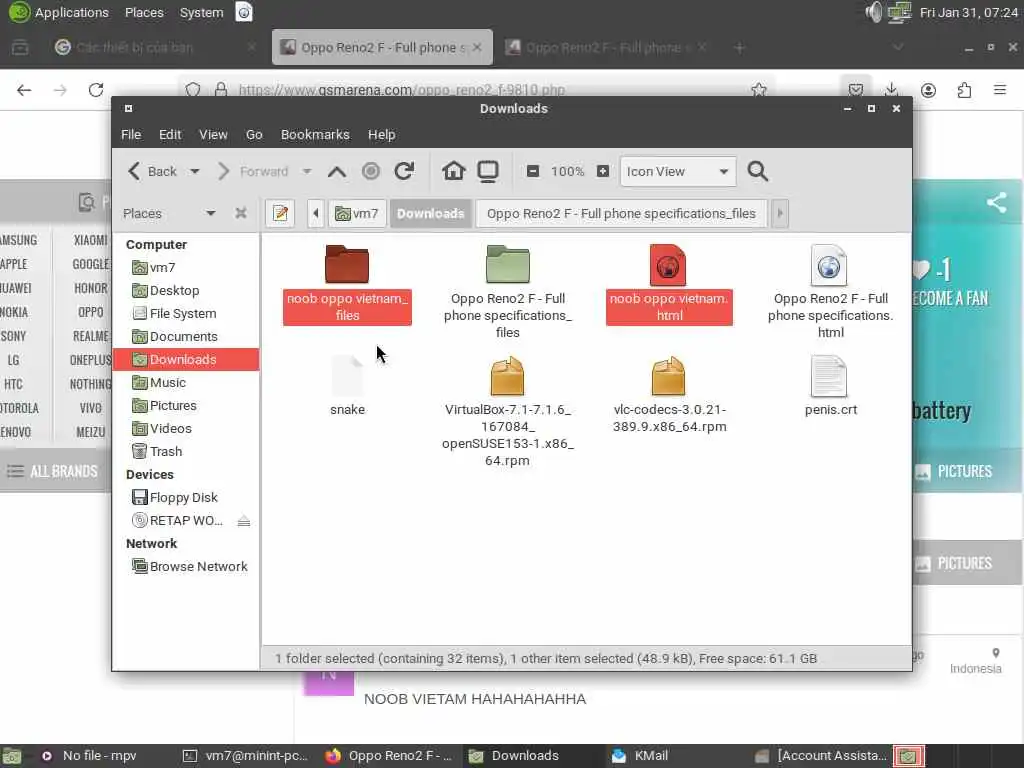Select the vlc-codecs rpm package icon
The height and width of the screenshot is (768, 1024).
point(668,376)
